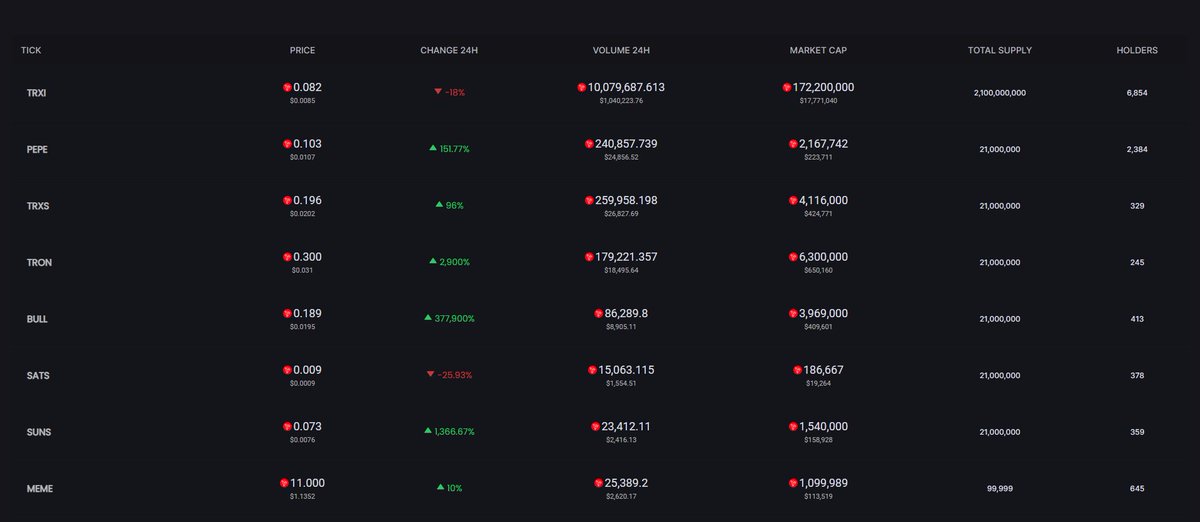The height and width of the screenshot is (522, 1200).
Task: Open the TRXS token row
Action: click(x=600, y=206)
